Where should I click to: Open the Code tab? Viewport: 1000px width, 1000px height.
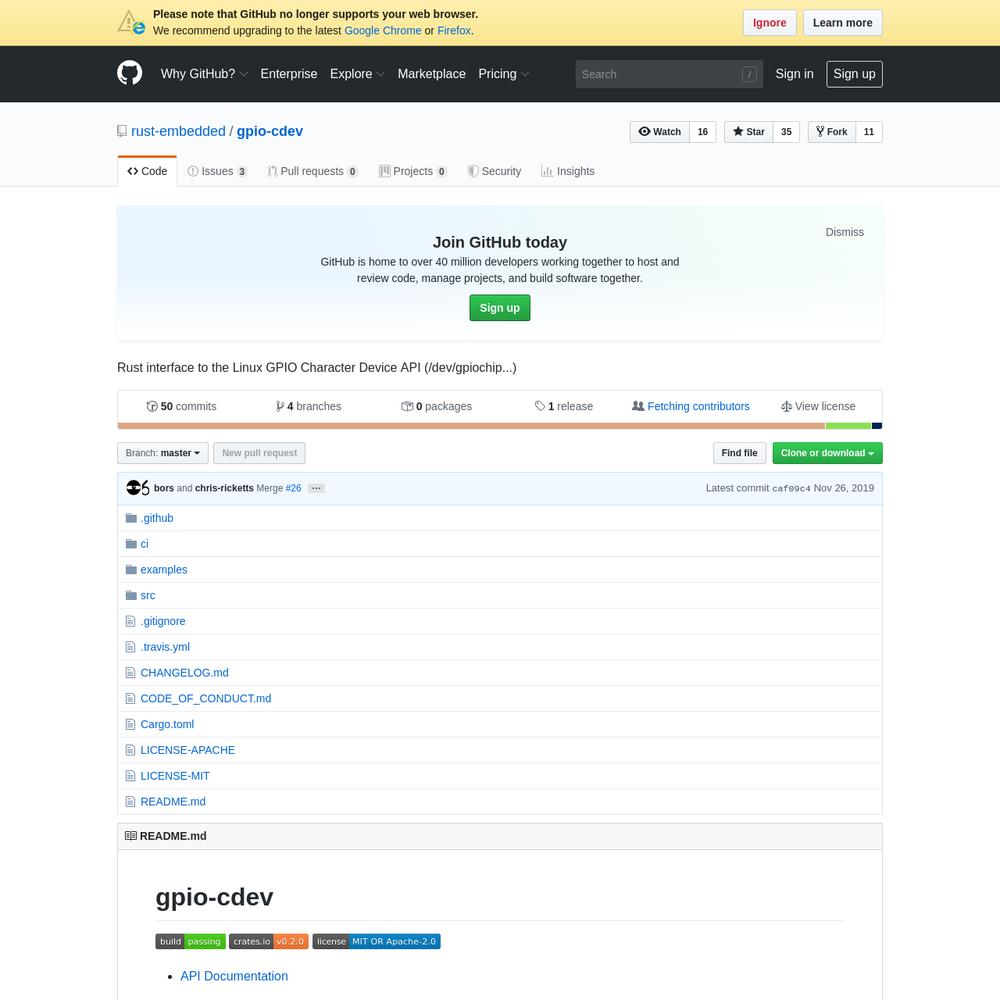click(x=147, y=171)
